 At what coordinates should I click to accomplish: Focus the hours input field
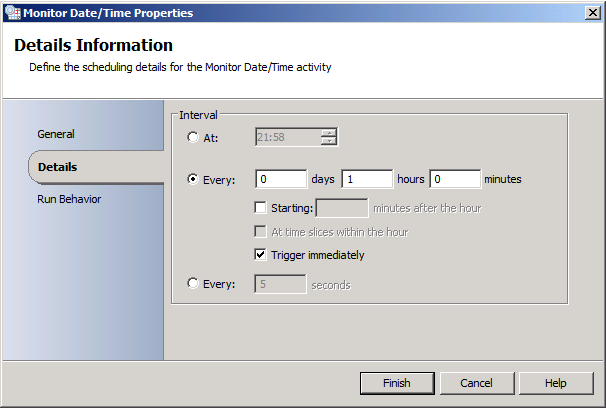(x=367, y=180)
